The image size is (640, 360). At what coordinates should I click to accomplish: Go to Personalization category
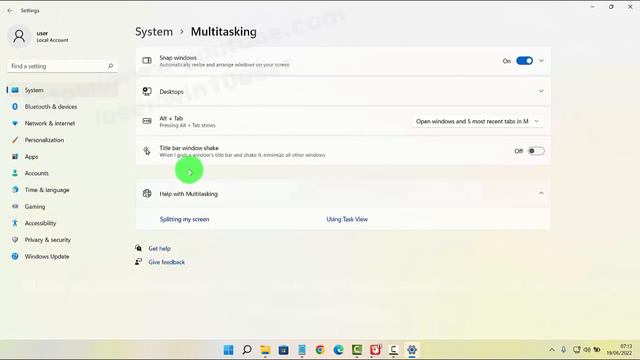62,140
